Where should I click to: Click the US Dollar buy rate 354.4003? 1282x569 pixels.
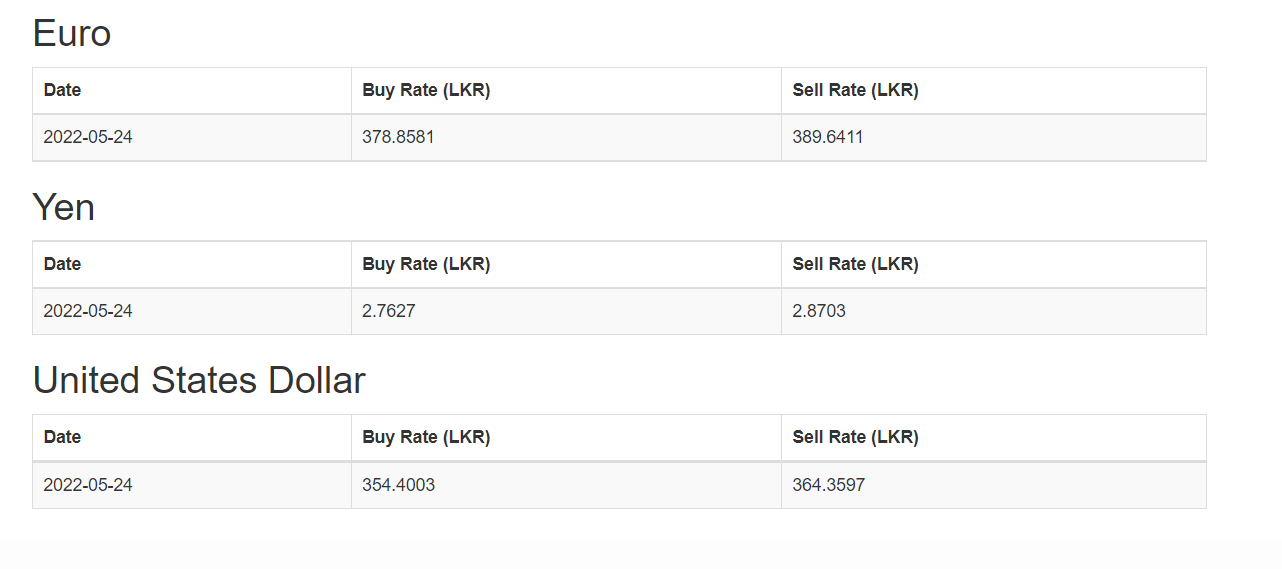click(398, 485)
